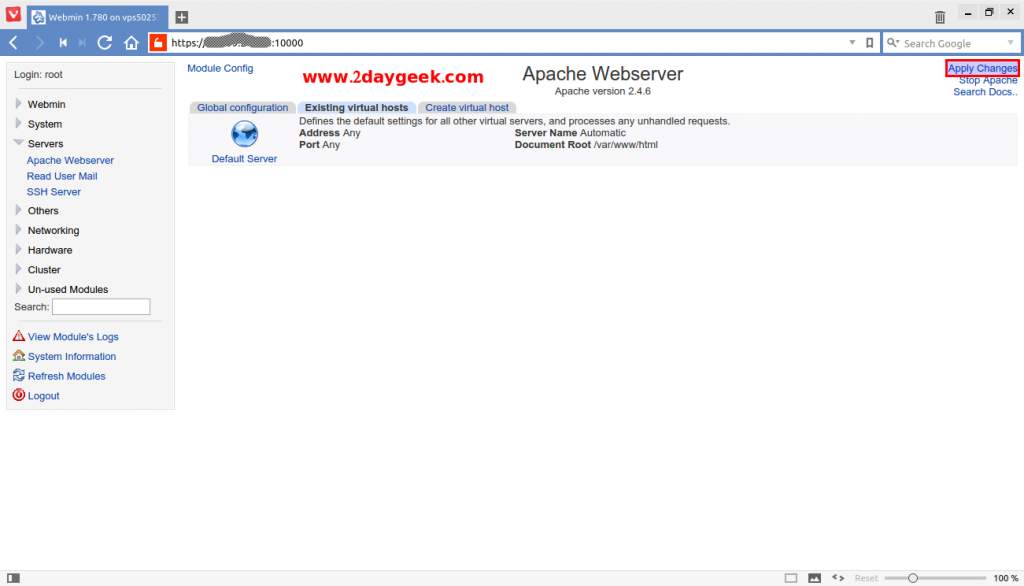Click the System Information house icon
The width and height of the screenshot is (1024, 586).
(x=18, y=355)
